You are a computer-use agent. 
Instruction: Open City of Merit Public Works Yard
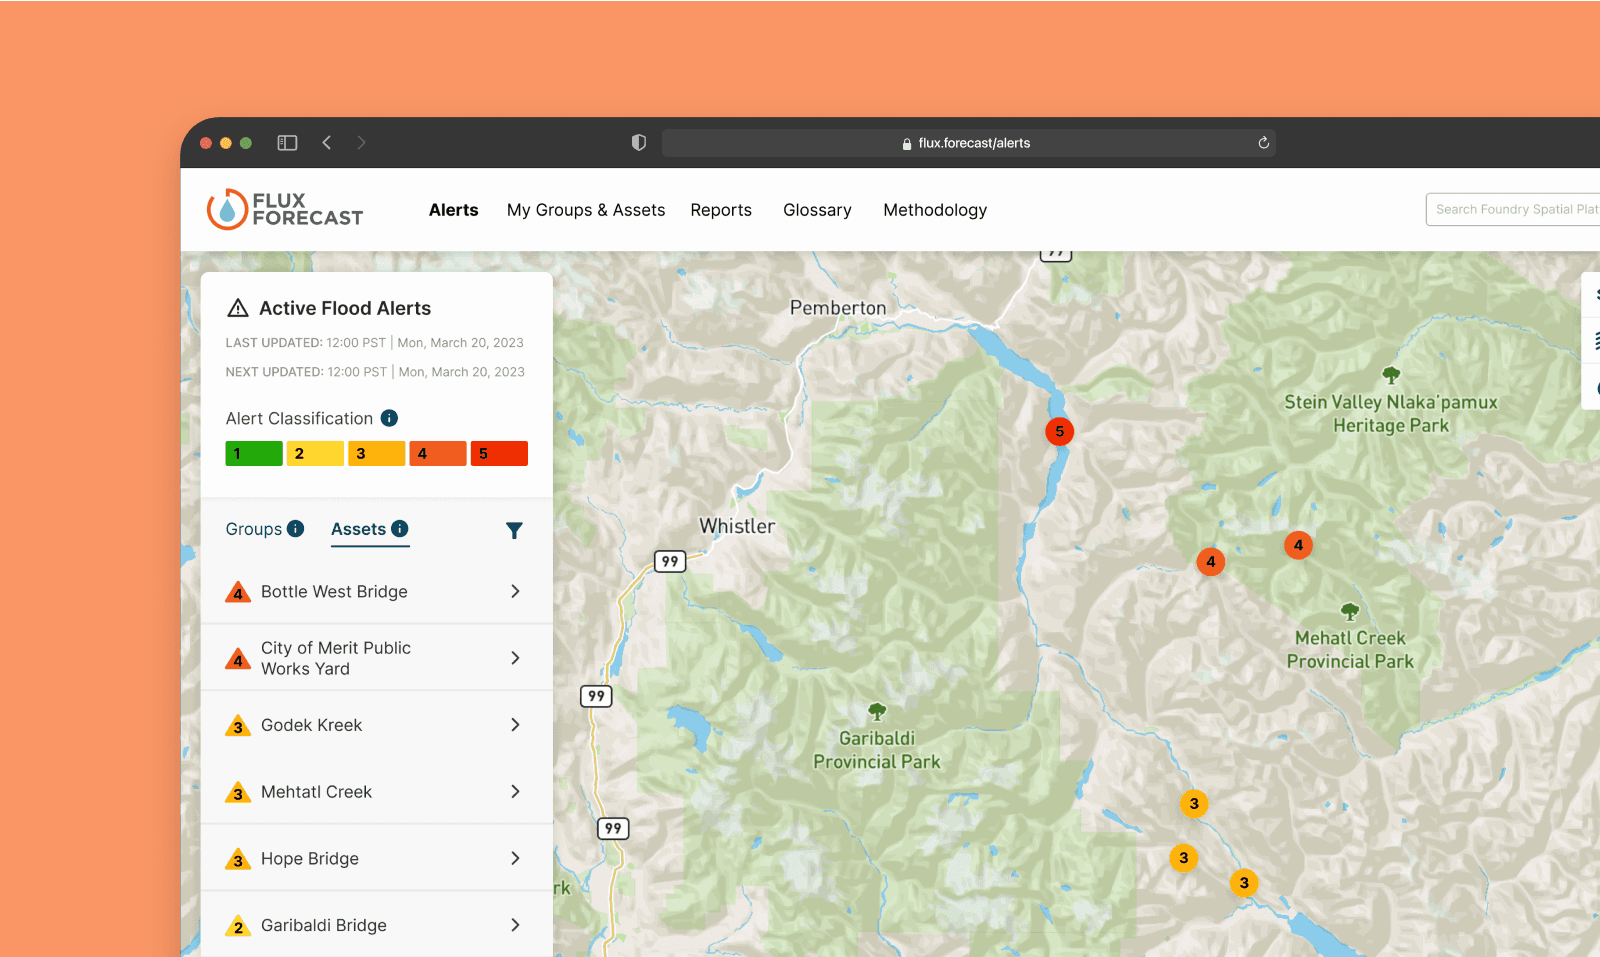pyautogui.click(x=377, y=658)
